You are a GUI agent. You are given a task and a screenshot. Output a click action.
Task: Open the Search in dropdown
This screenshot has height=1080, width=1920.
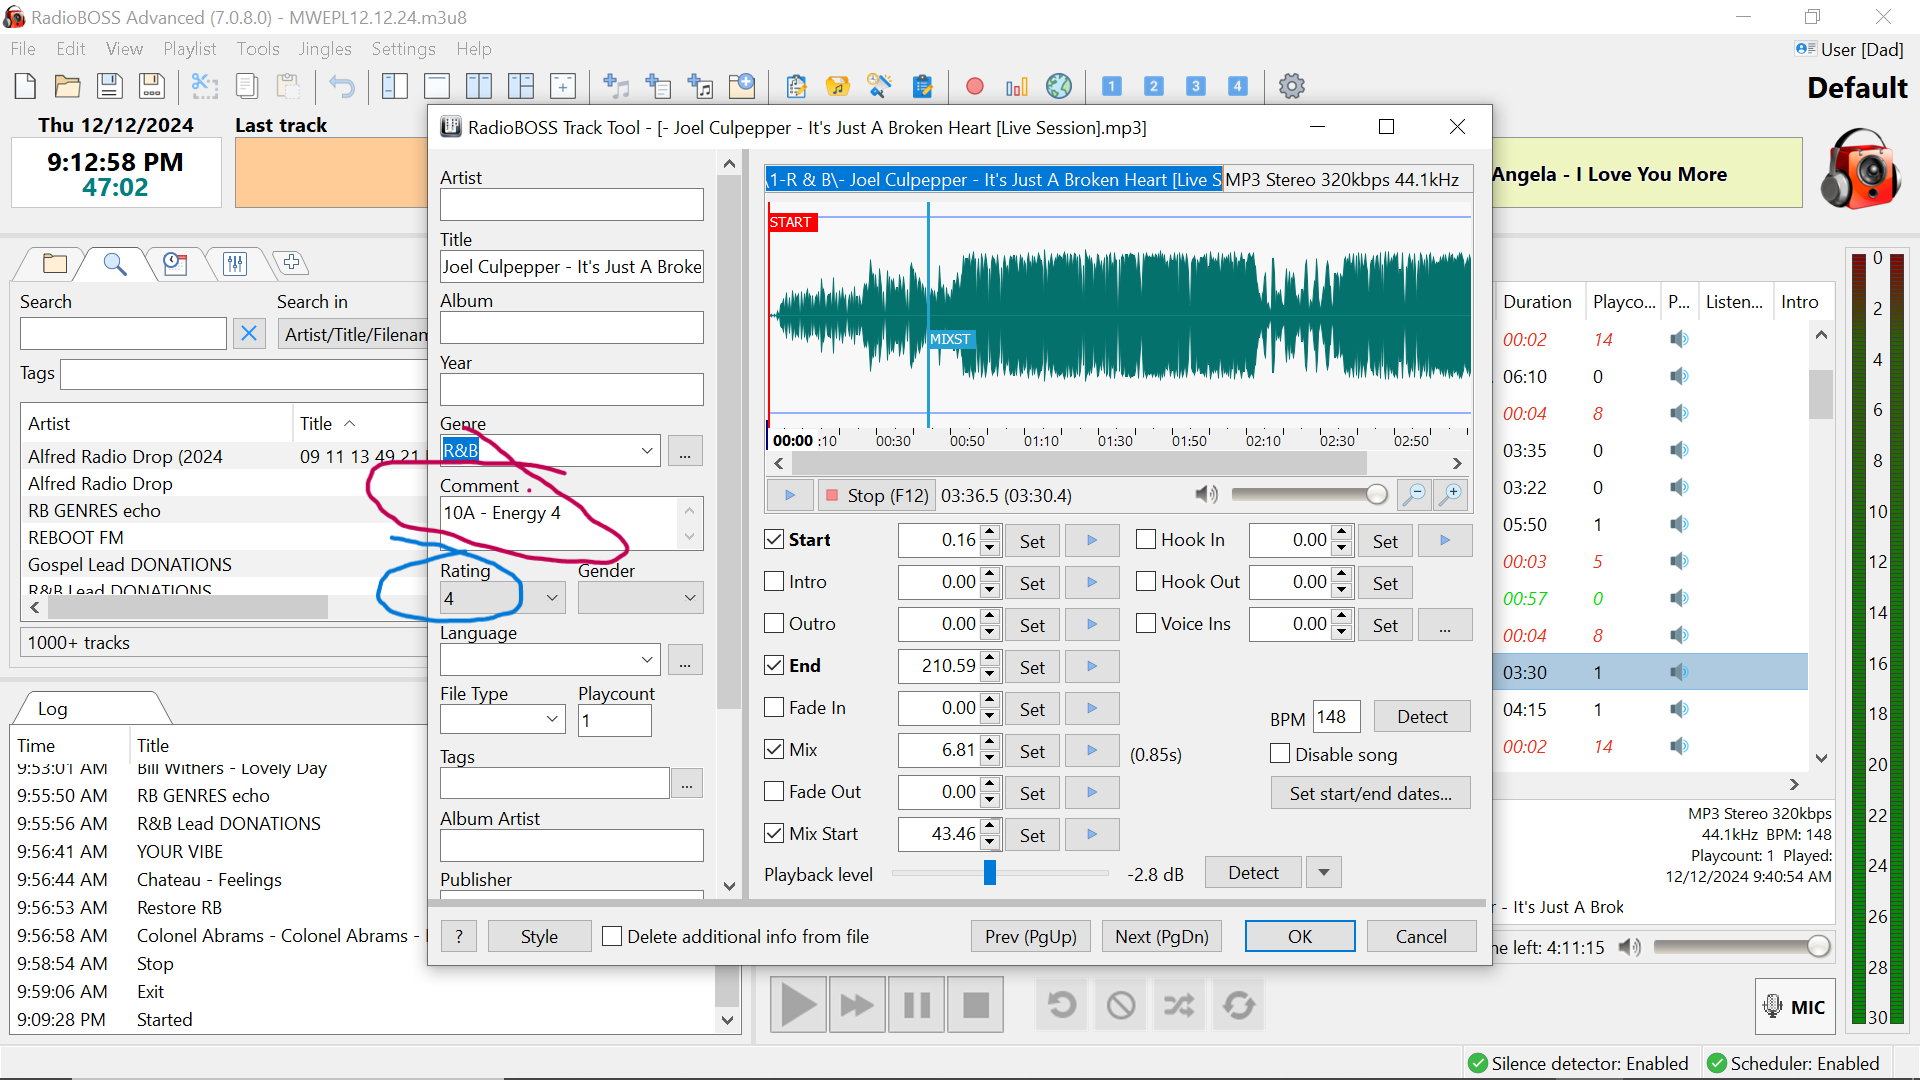[x=354, y=334]
